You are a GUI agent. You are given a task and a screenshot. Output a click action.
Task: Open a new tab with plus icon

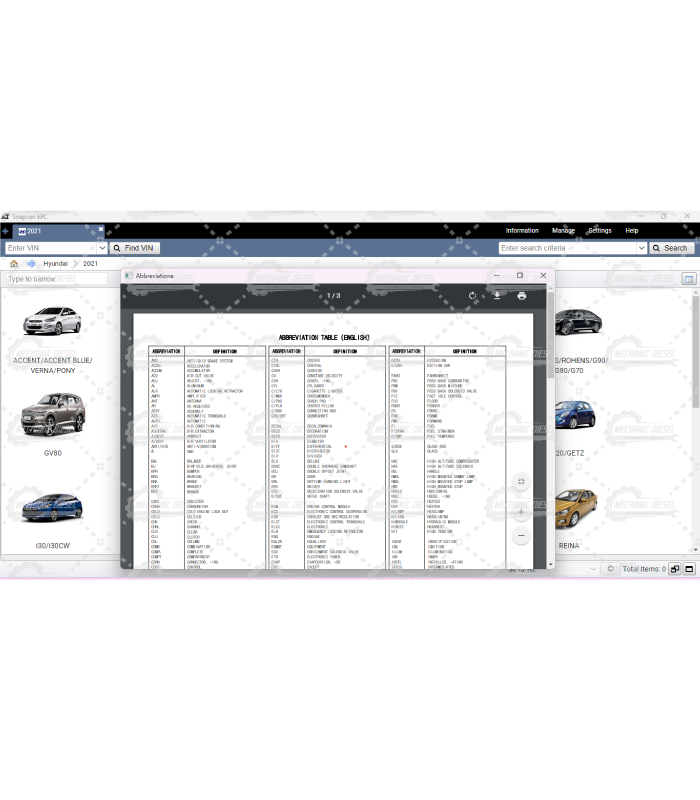coord(5,231)
